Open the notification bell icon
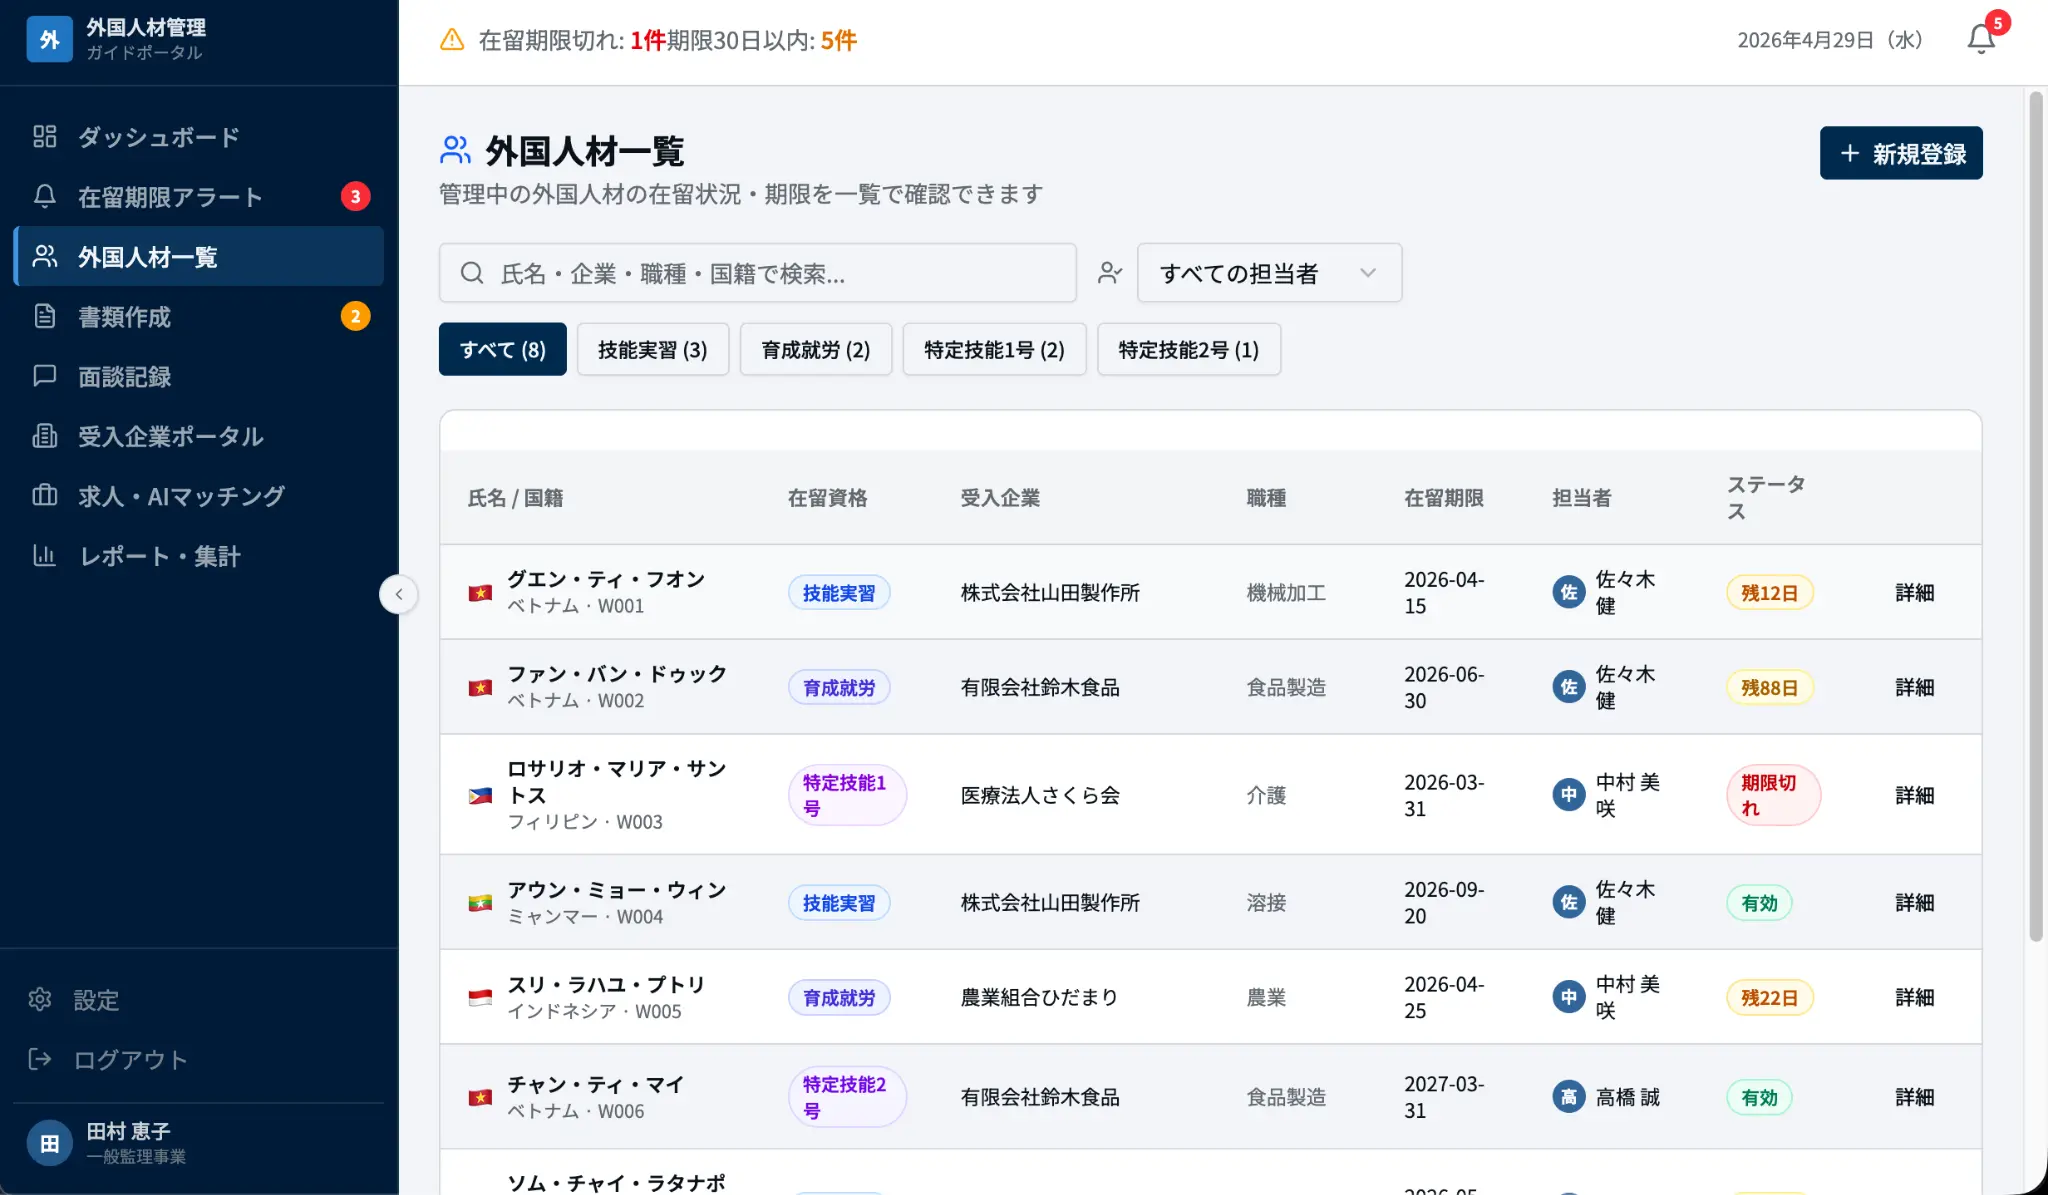2048x1195 pixels. pos(1981,39)
